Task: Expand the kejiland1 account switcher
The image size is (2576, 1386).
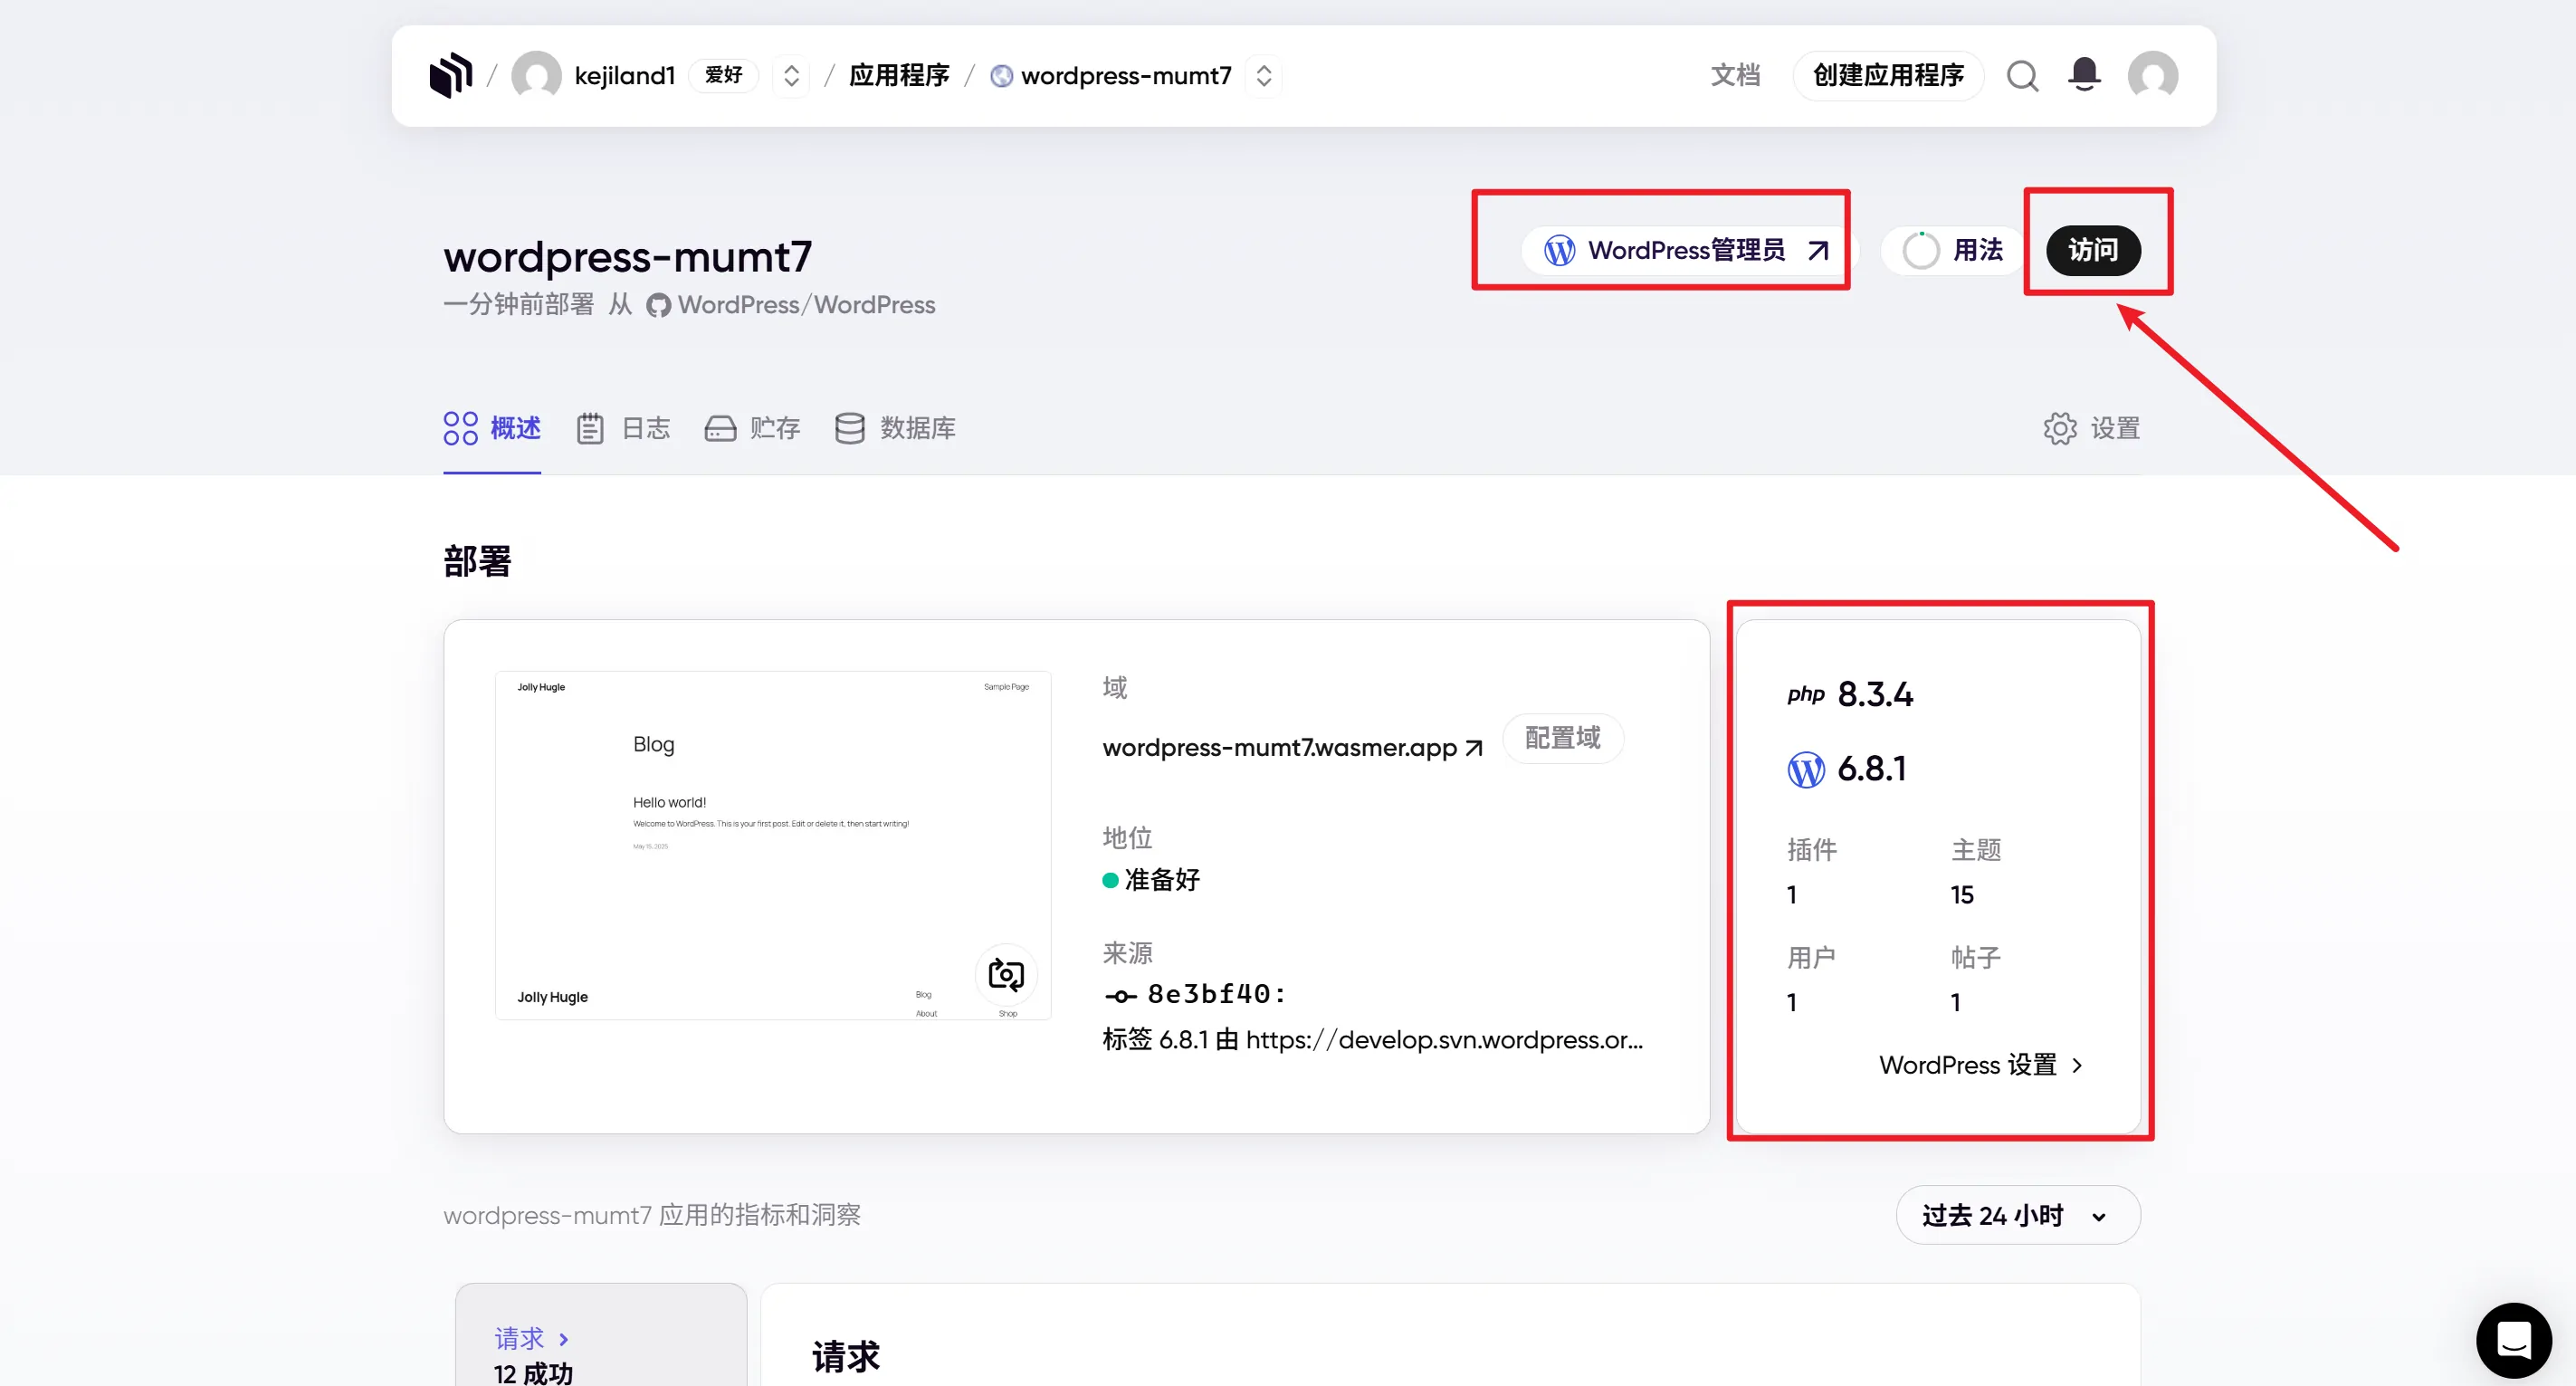Action: tap(791, 75)
